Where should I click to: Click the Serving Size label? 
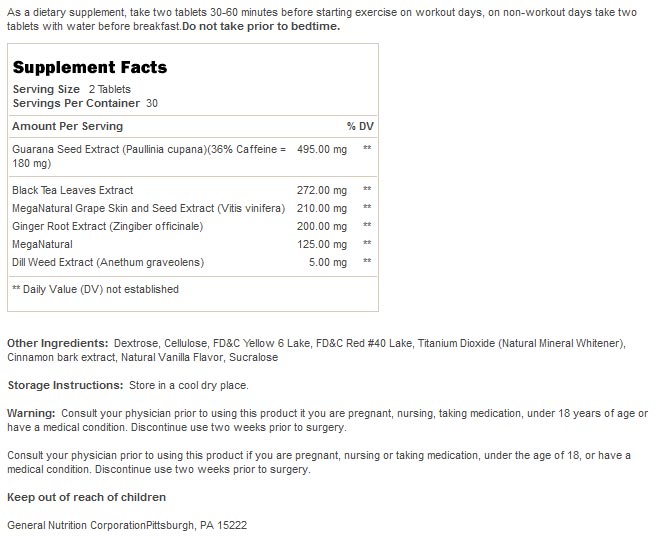pyautogui.click(x=46, y=90)
